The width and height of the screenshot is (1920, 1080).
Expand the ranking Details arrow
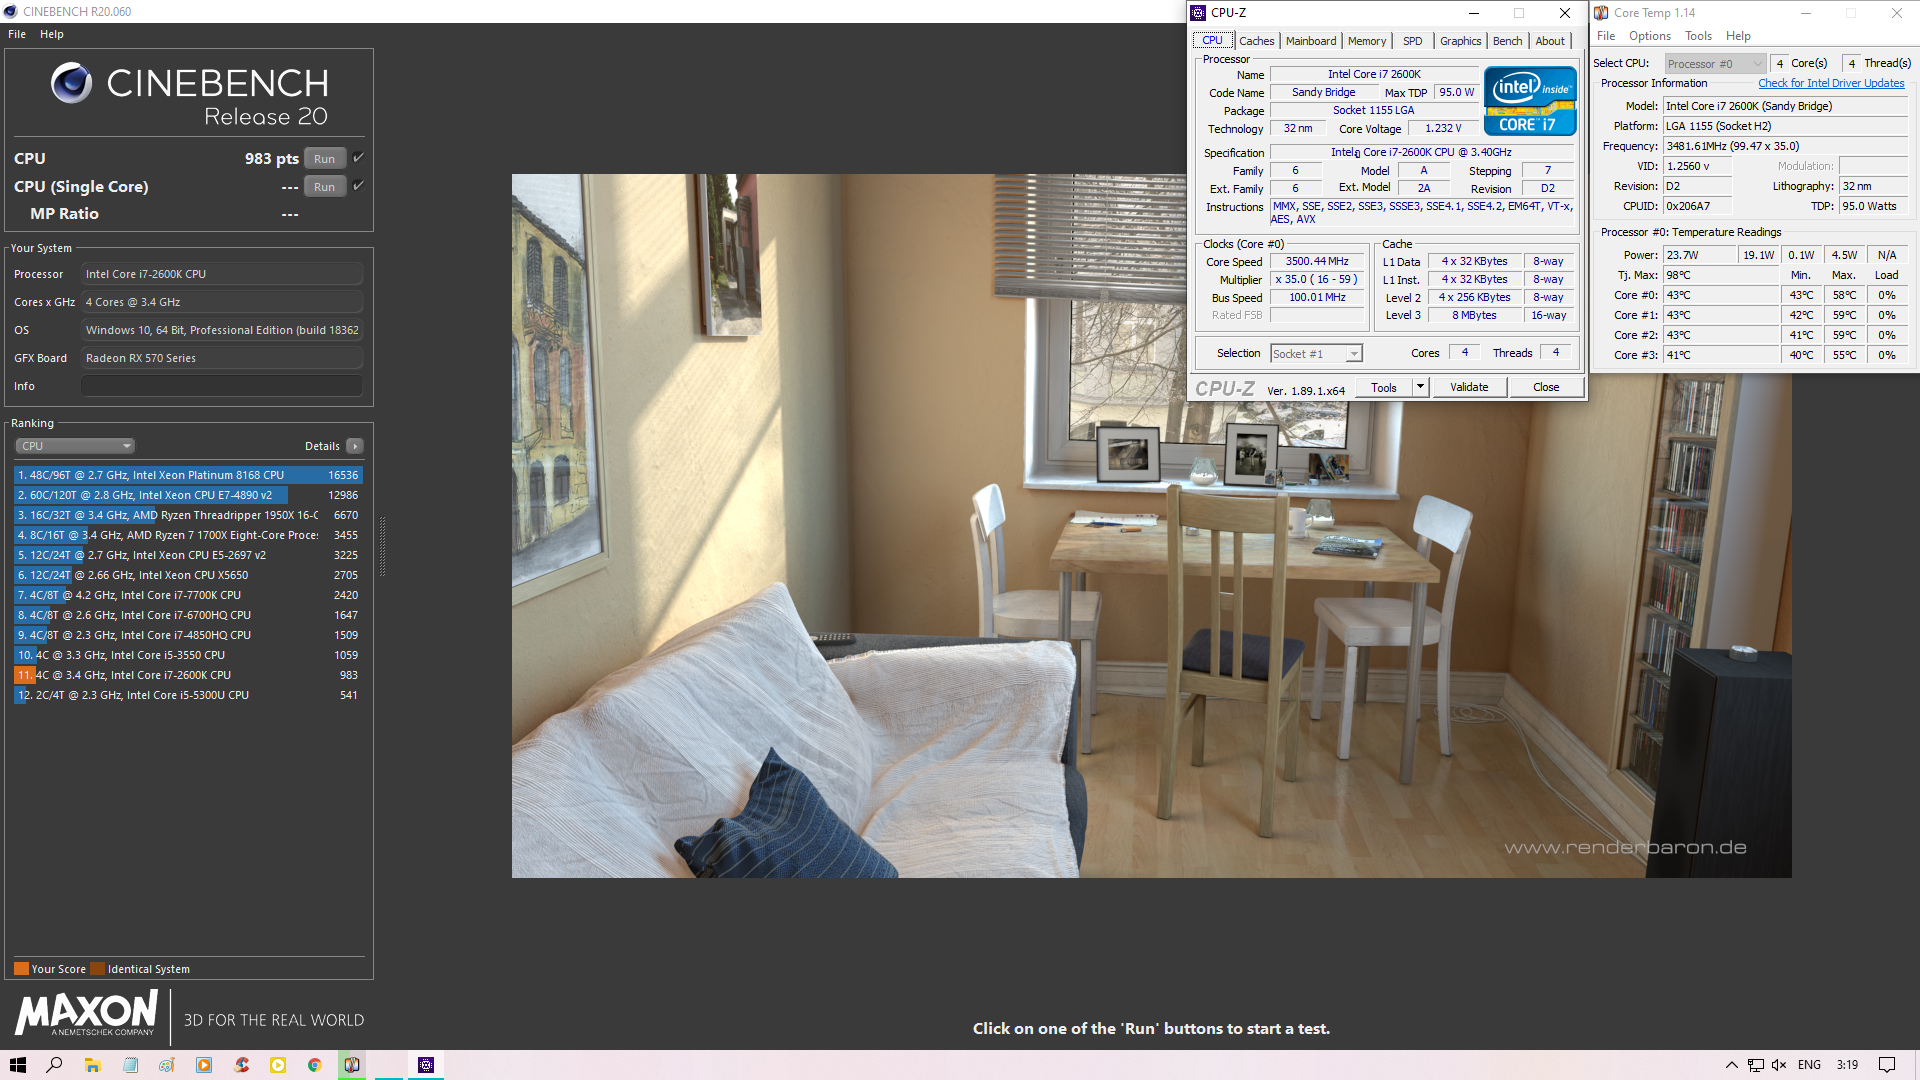[355, 446]
